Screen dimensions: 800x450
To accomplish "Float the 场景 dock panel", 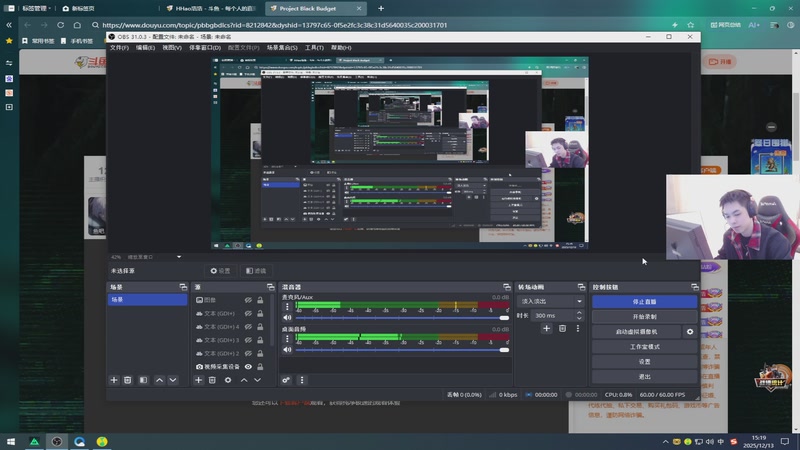I will pos(183,287).
